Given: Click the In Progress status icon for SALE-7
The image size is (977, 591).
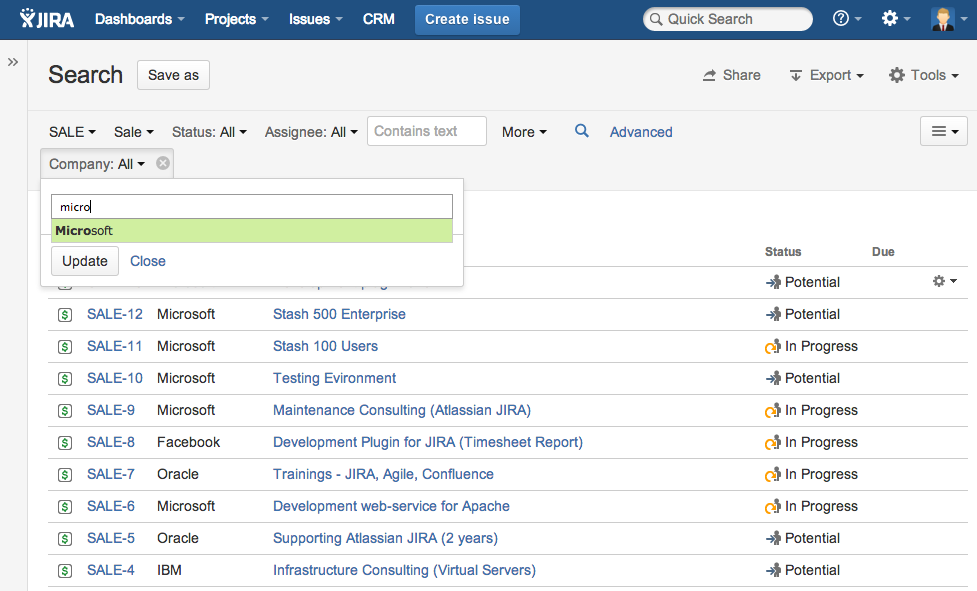Looking at the screenshot, I should point(773,475).
